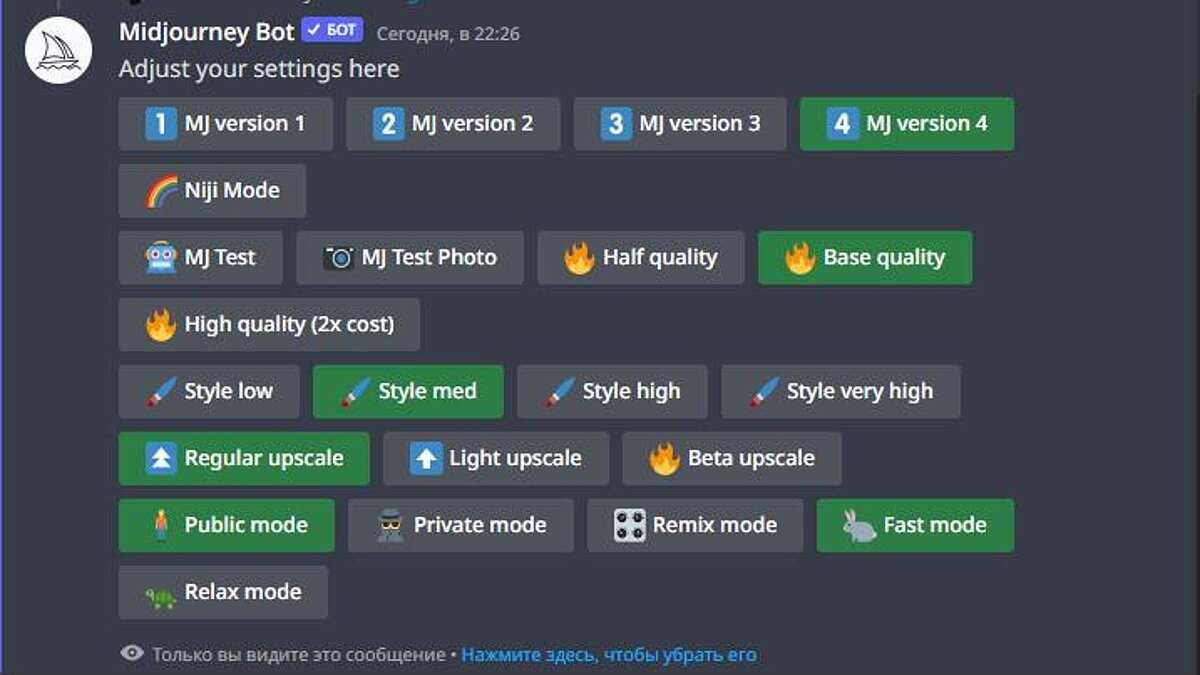The width and height of the screenshot is (1200, 675).
Task: Click the paintbrush icon on Style med
Action: (354, 392)
